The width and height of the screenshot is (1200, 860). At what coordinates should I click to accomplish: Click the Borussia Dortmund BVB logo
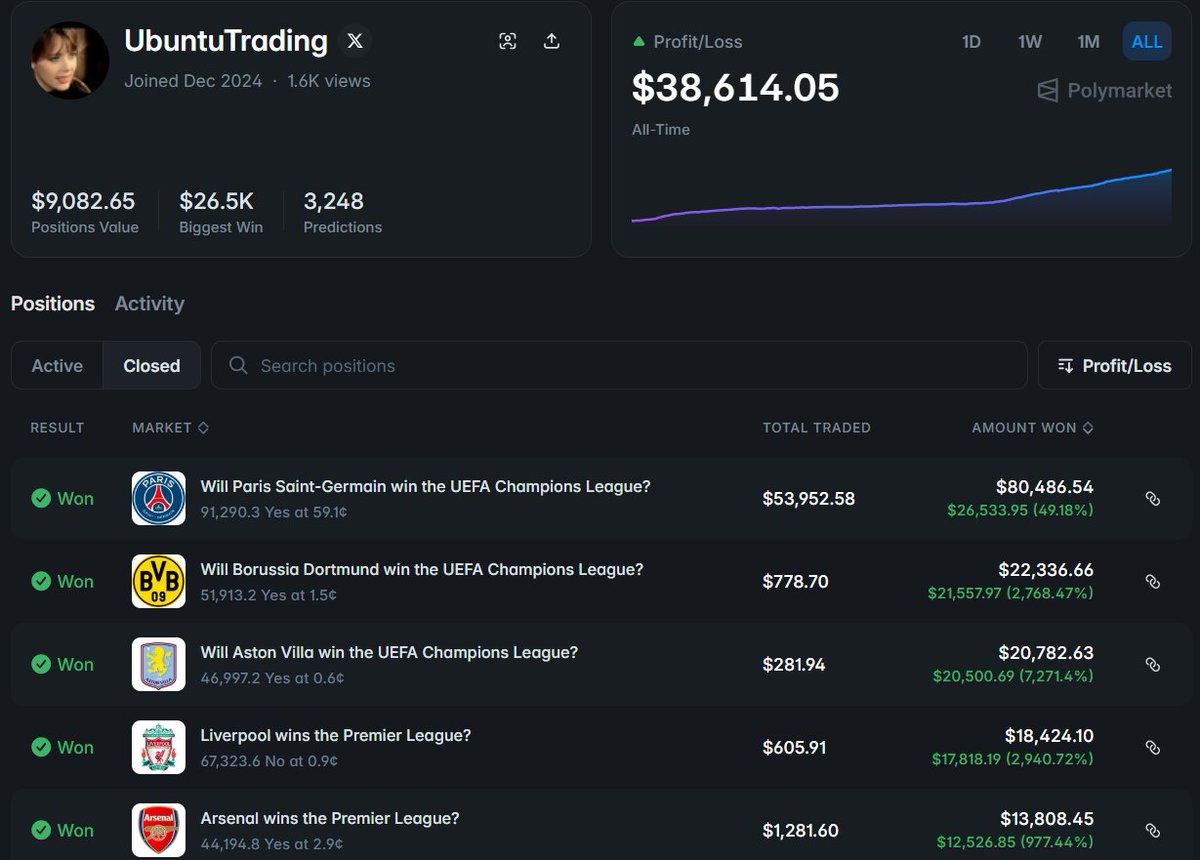(x=159, y=581)
